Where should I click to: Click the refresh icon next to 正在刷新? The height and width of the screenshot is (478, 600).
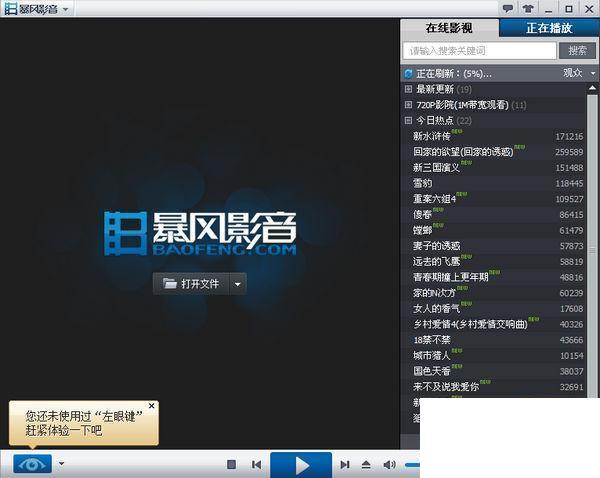[408, 73]
